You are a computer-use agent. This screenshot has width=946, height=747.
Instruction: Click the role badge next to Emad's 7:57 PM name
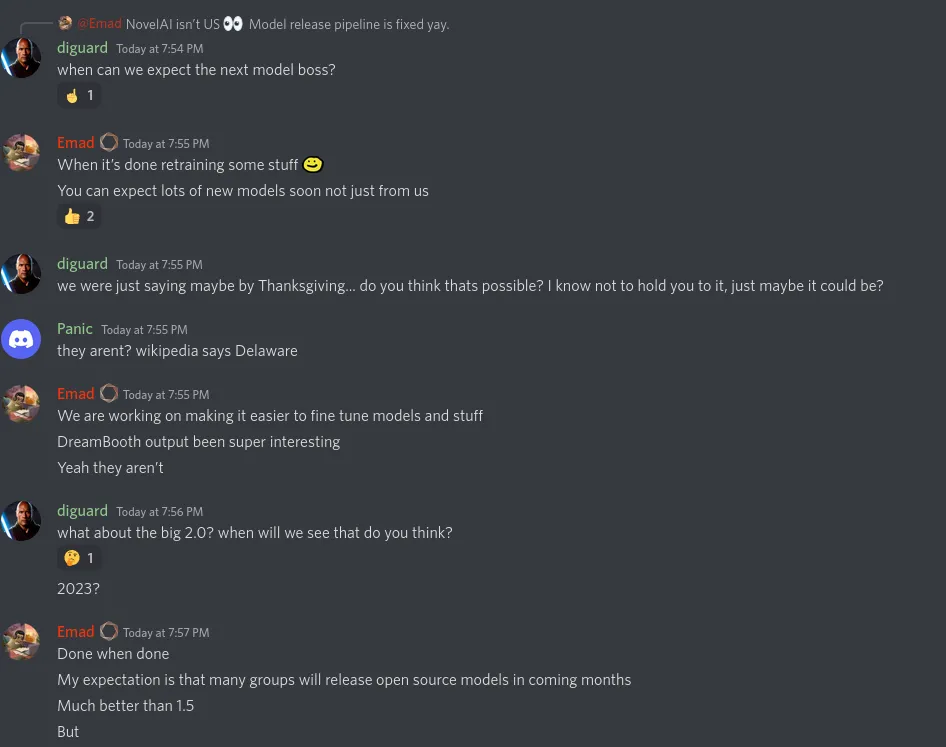[109, 631]
